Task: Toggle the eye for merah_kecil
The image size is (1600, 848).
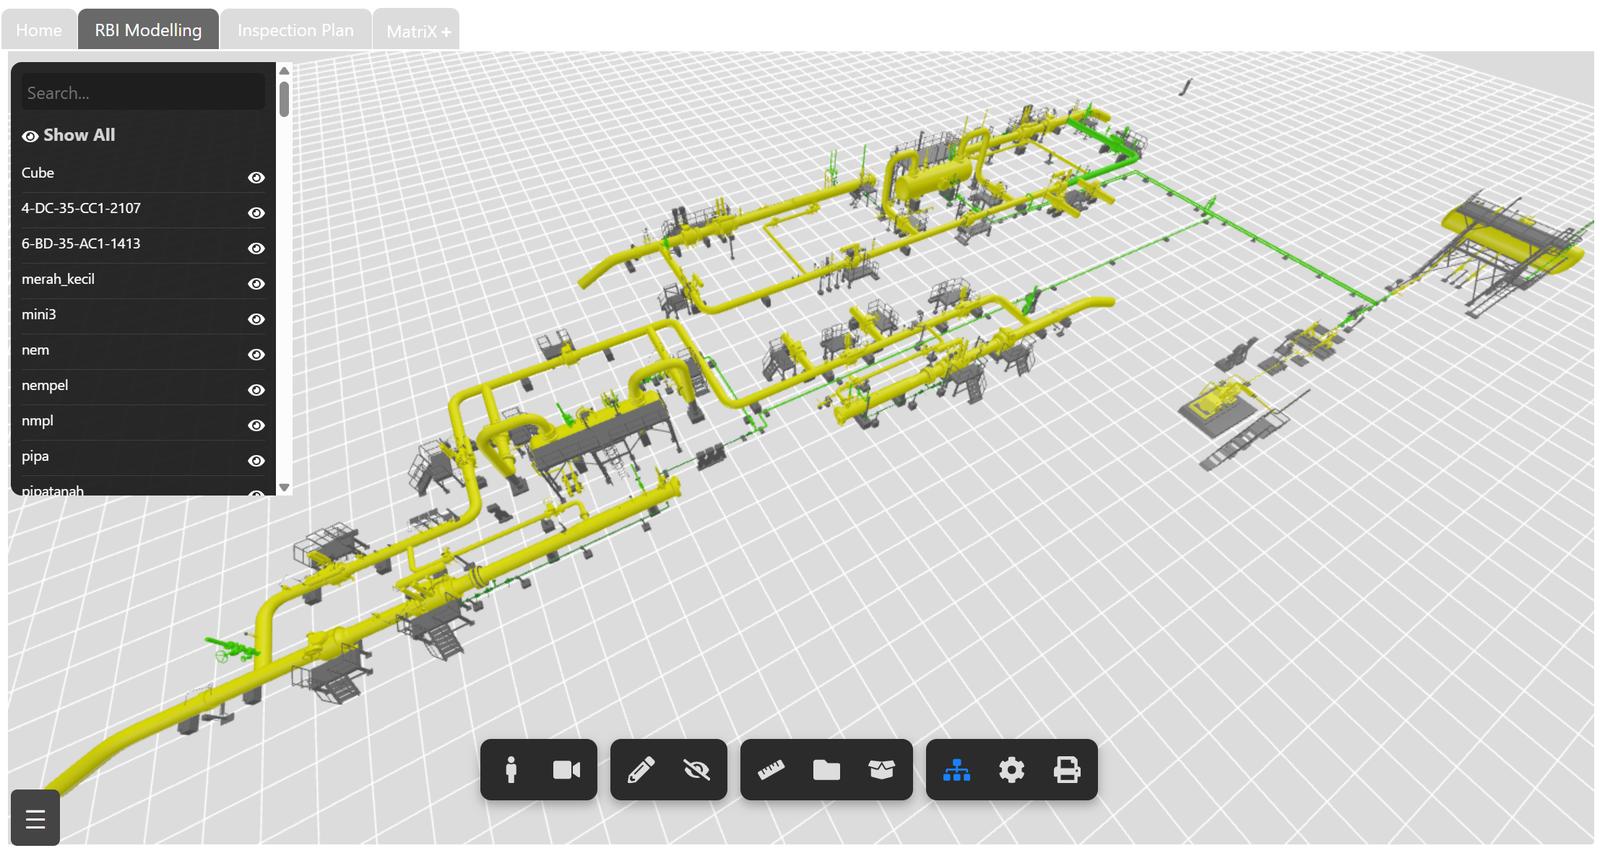Action: coord(256,284)
